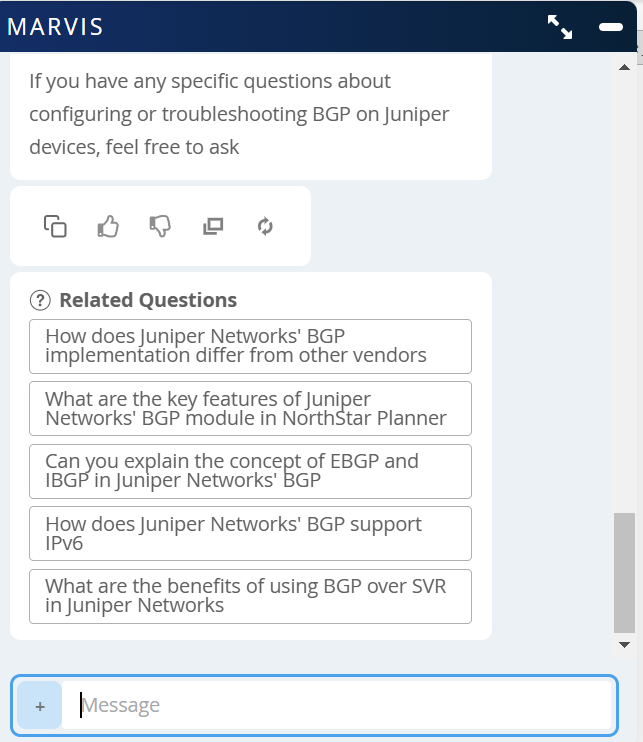Select the NorthStar Planner BGP module question
Screen dimensions: 643x742
click(250, 408)
